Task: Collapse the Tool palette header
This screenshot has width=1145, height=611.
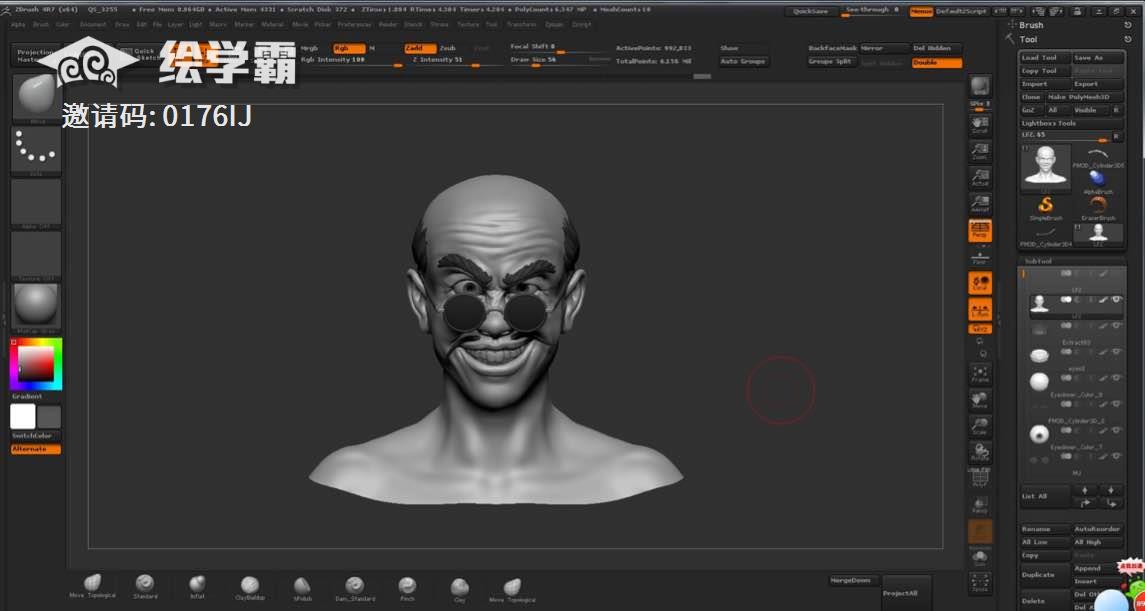Action: pyautogui.click(x=1028, y=40)
